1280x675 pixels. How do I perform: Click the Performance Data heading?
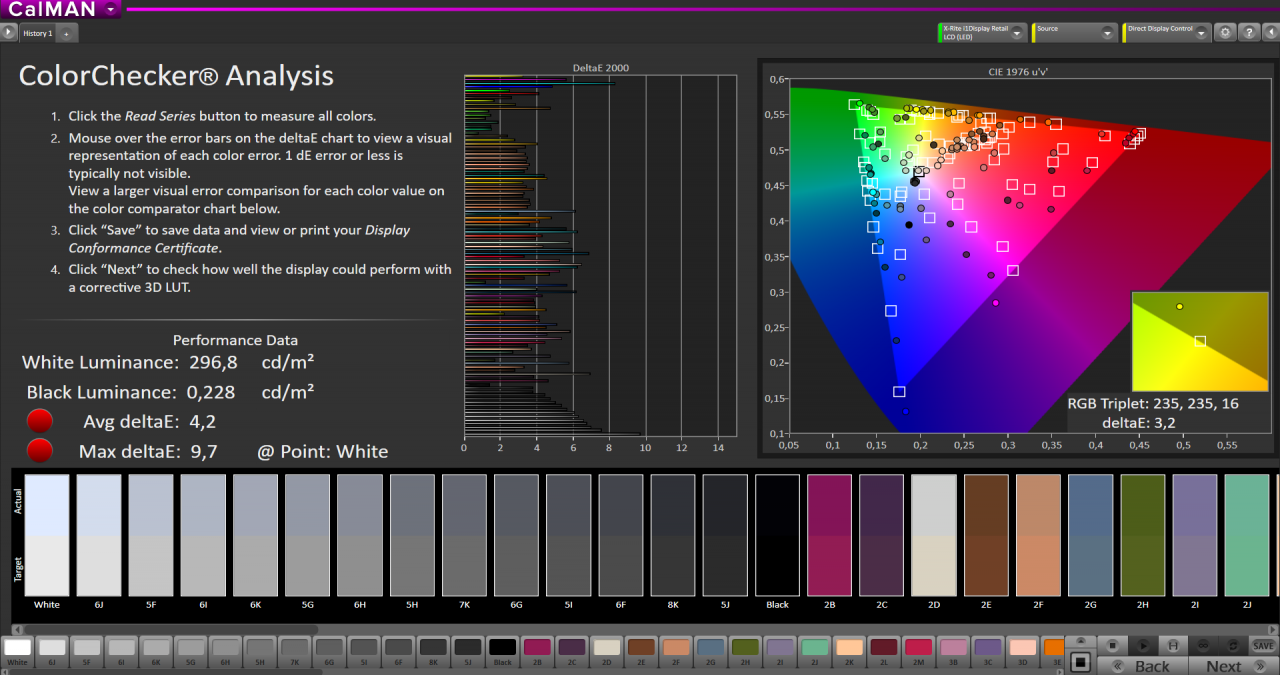coord(235,340)
